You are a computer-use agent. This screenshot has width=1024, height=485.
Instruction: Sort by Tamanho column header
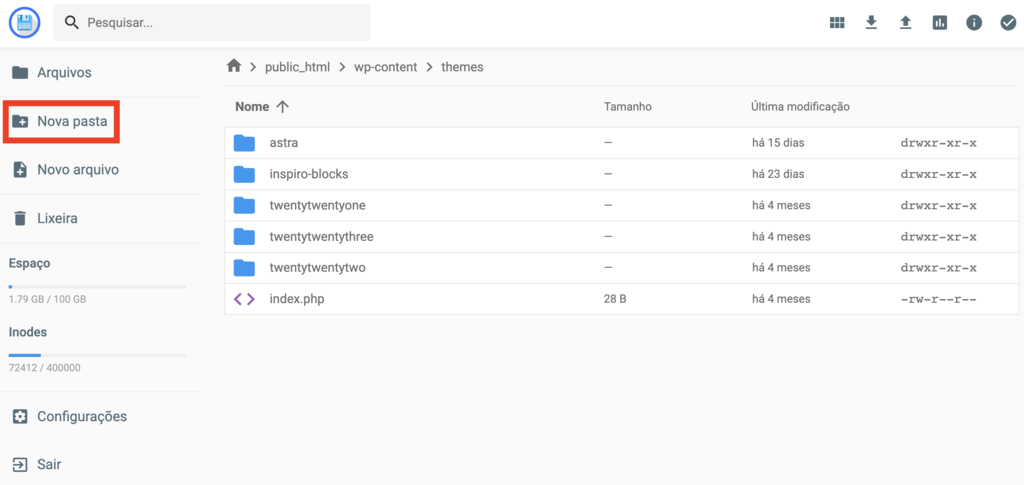point(628,106)
